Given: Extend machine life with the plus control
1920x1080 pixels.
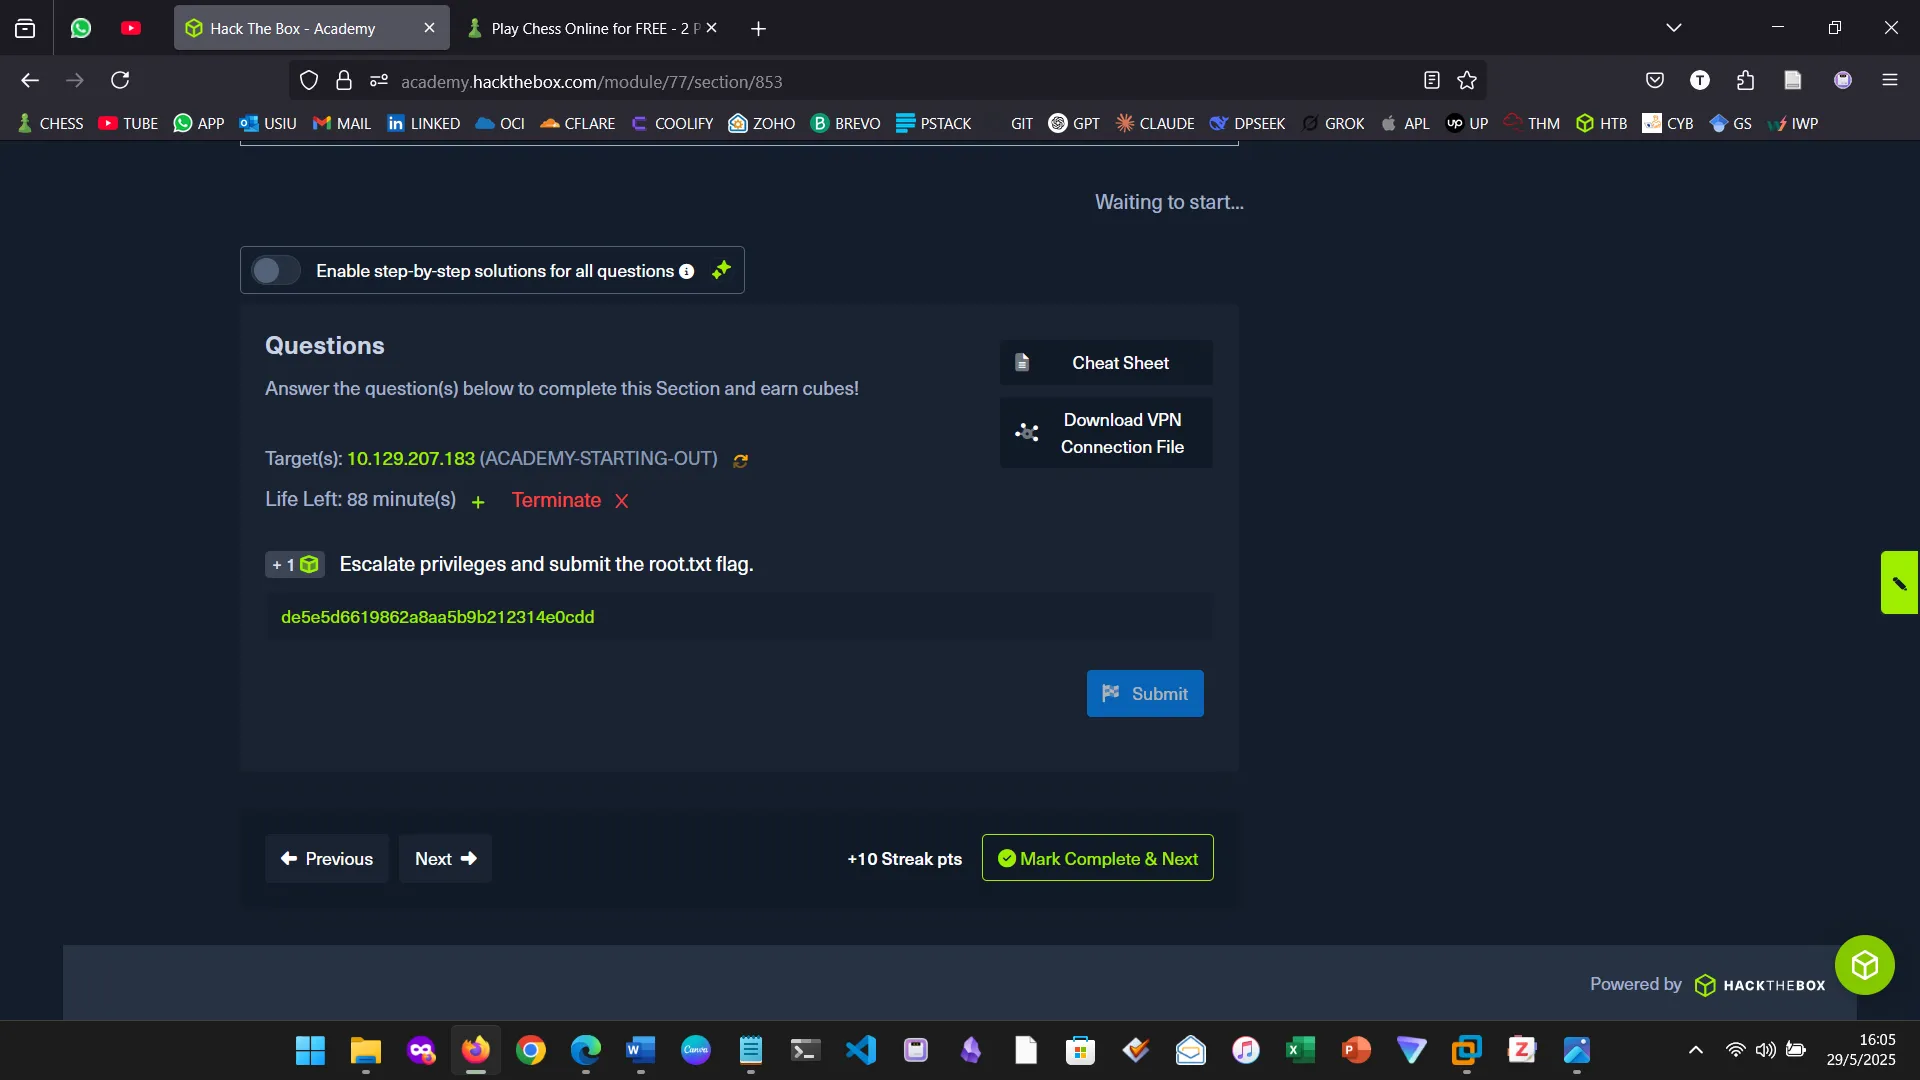Looking at the screenshot, I should tap(478, 502).
